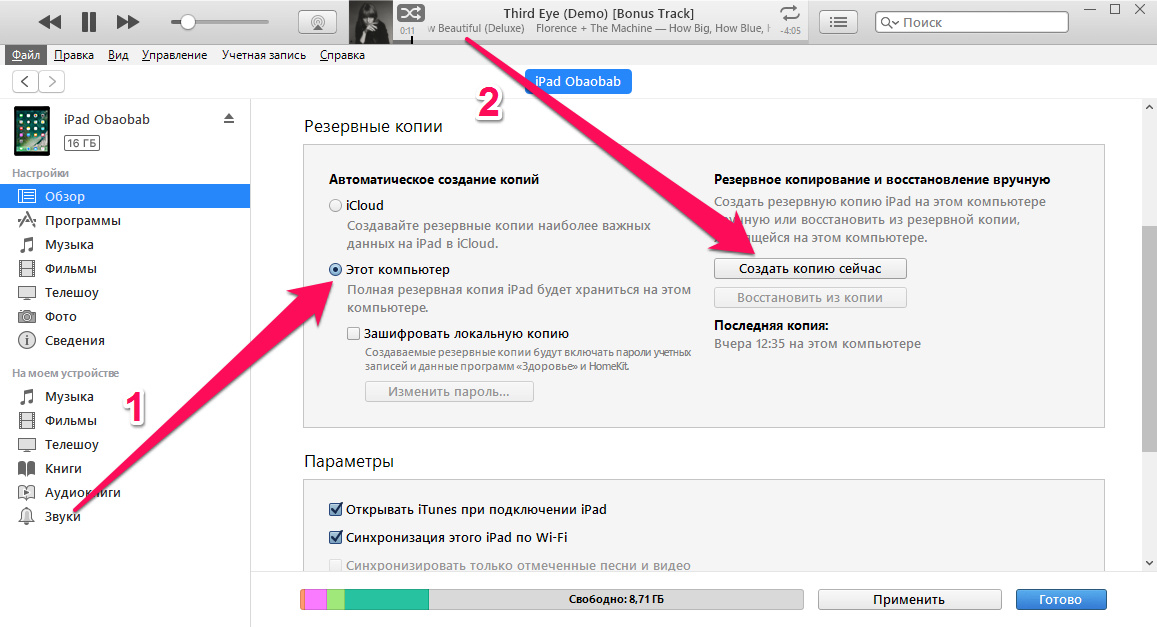Click the storage capacity usage bar
Screen dimensions: 1157x627
pyautogui.click(x=552, y=599)
